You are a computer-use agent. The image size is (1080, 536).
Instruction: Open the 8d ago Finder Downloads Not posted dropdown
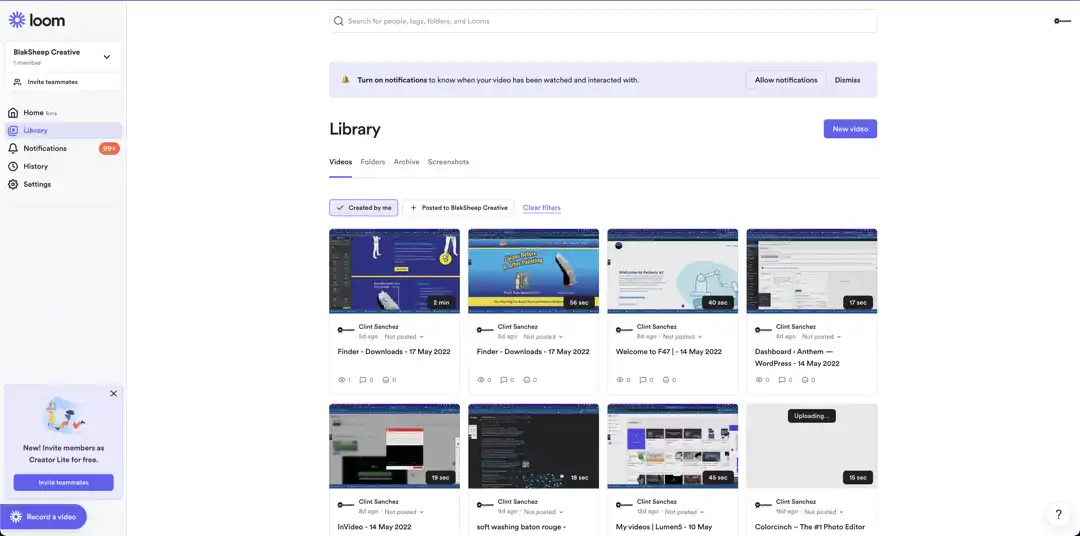click(543, 337)
